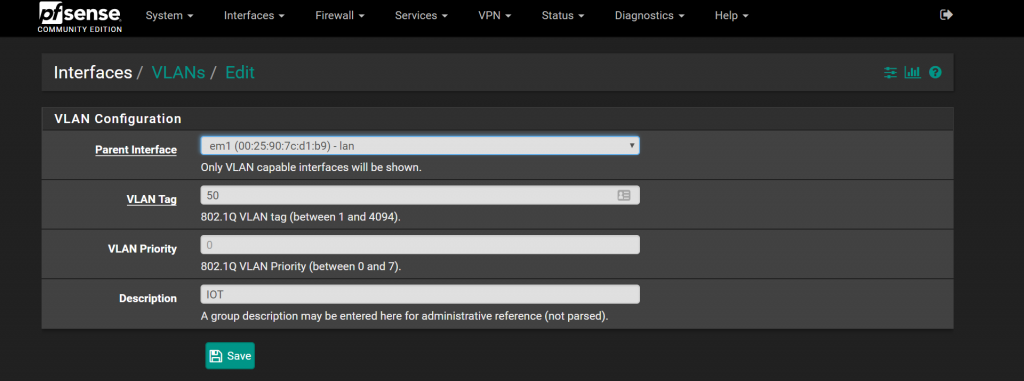This screenshot has height=381, width=1024.
Task: Click the Parent Interface label
Action: point(136,150)
